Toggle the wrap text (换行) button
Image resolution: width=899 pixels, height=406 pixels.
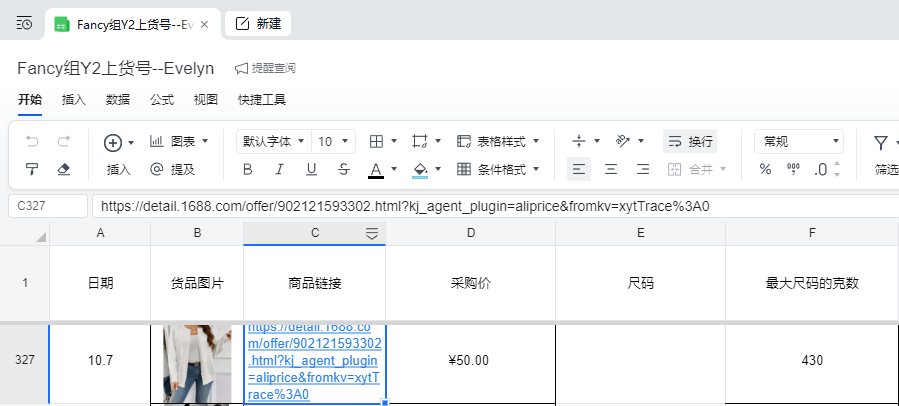[x=689, y=142]
